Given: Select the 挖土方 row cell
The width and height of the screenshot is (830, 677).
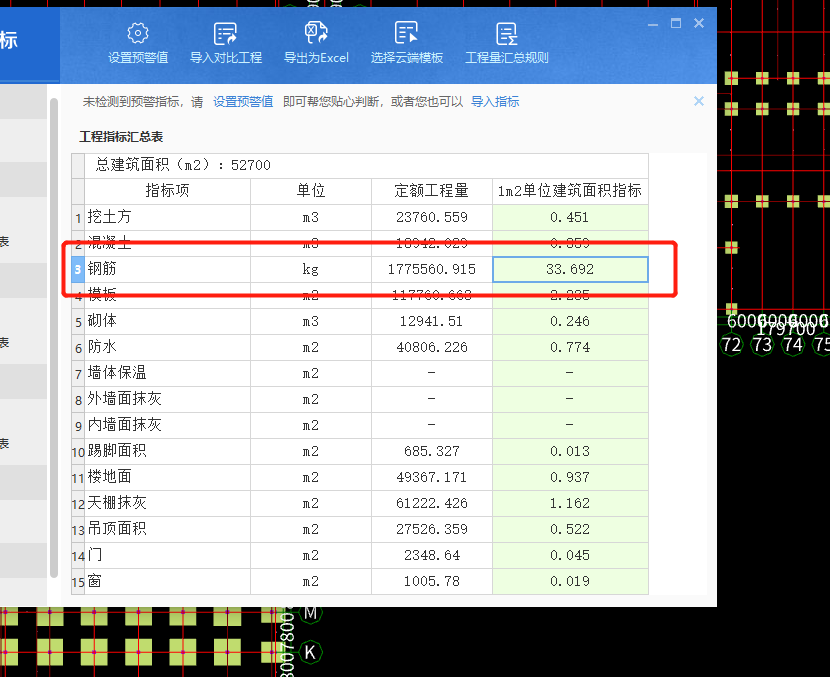Looking at the screenshot, I should (x=167, y=217).
